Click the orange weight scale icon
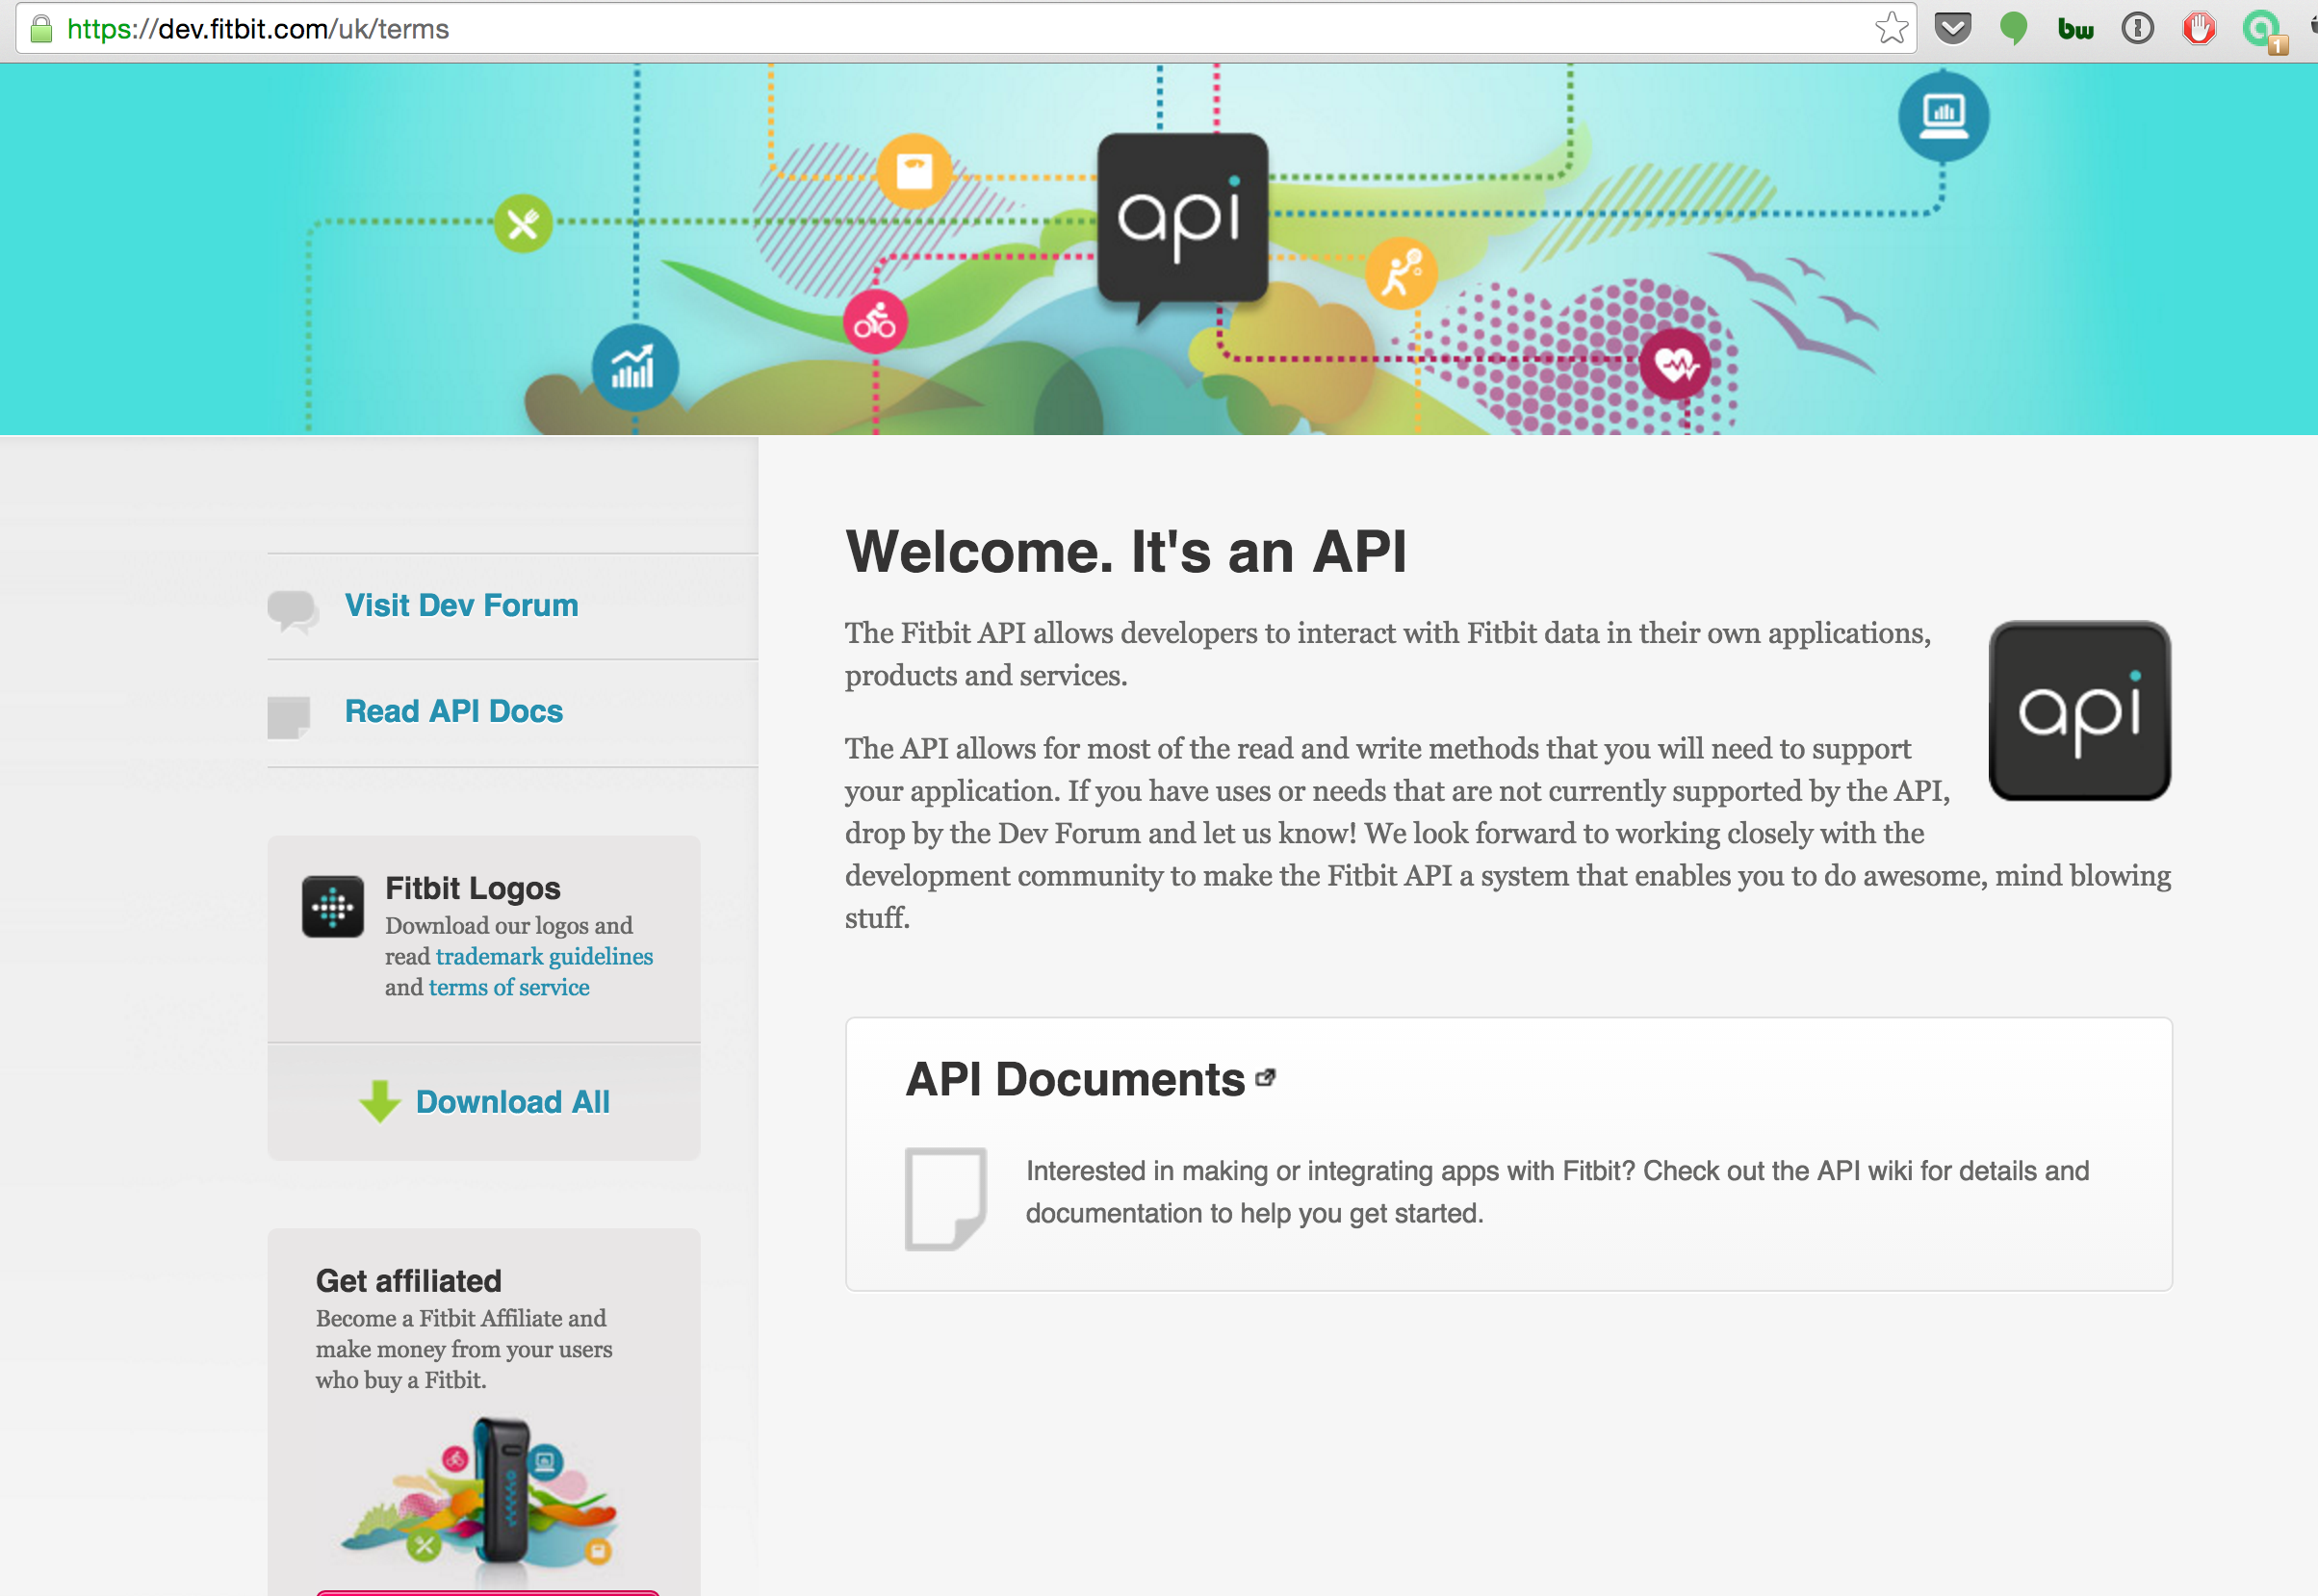The image size is (2318, 1596). (914, 172)
